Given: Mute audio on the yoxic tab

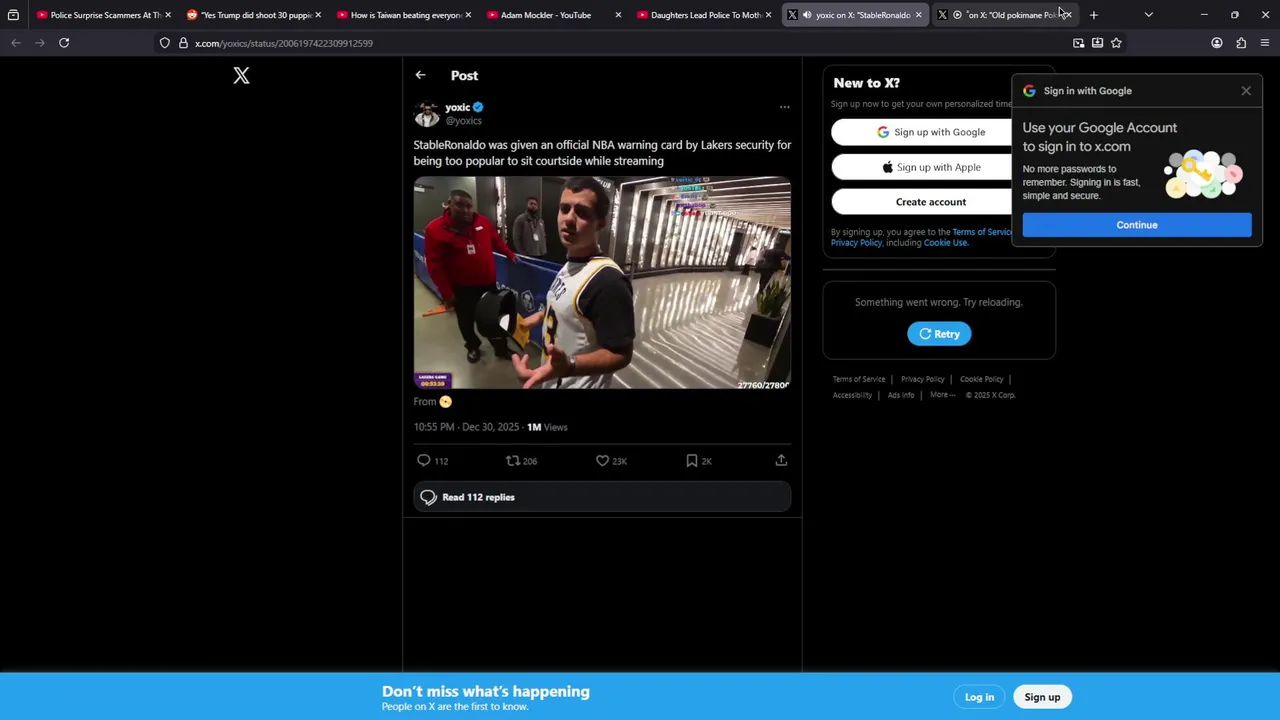Looking at the screenshot, I should tap(807, 15).
